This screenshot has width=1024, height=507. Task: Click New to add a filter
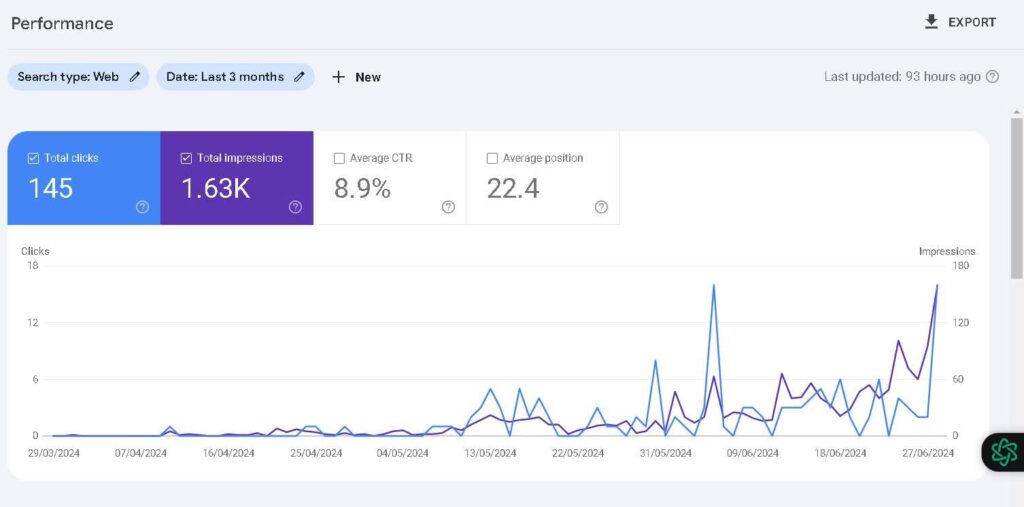[368, 77]
